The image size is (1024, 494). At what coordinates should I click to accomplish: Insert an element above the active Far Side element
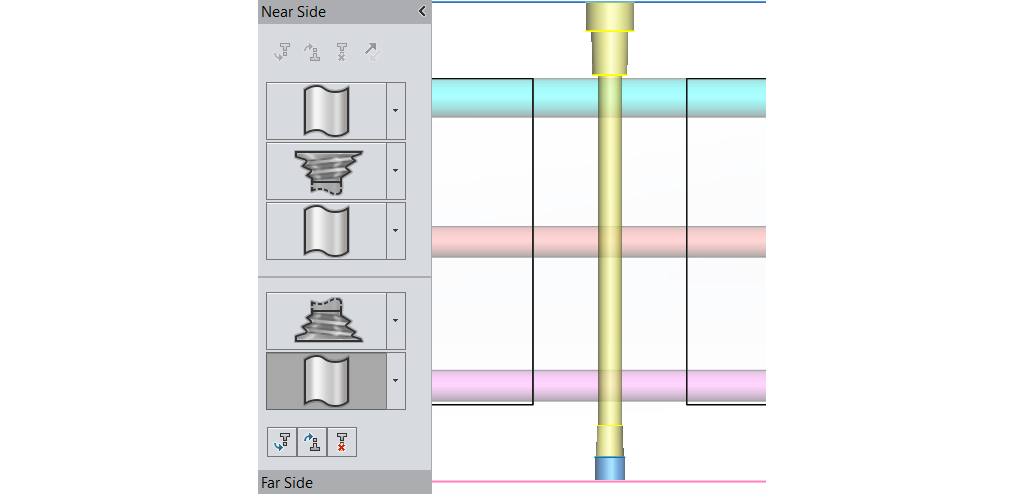(312, 442)
